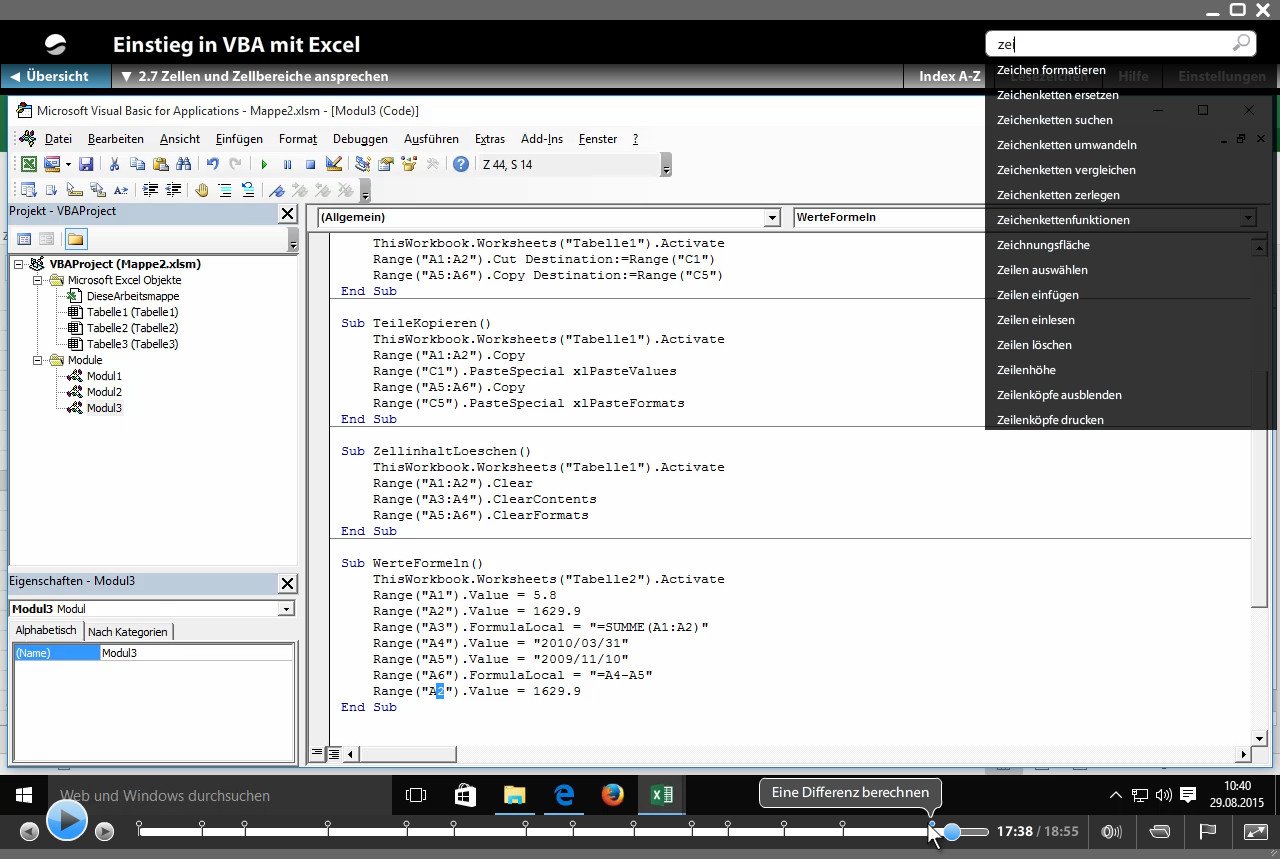Click the blue playback position slider knob
Image resolution: width=1280 pixels, height=859 pixels.
[x=952, y=831]
